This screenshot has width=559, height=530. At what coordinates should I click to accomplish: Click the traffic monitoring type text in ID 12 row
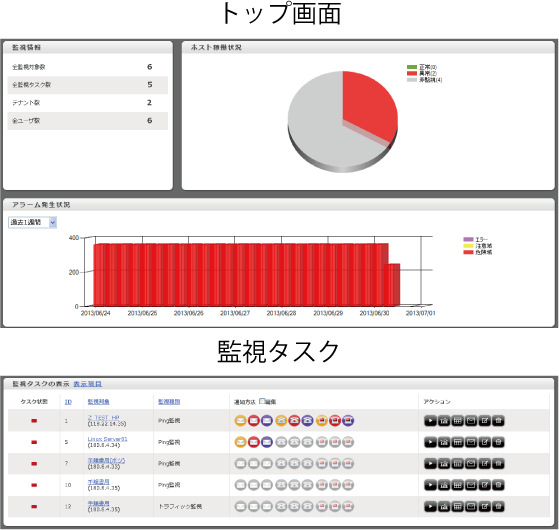pos(180,506)
